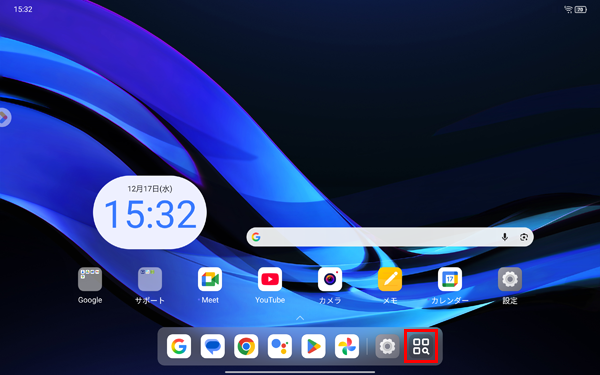This screenshot has height=375, width=600.
Task: Open the カレンダー calendar app
Action: 450,279
